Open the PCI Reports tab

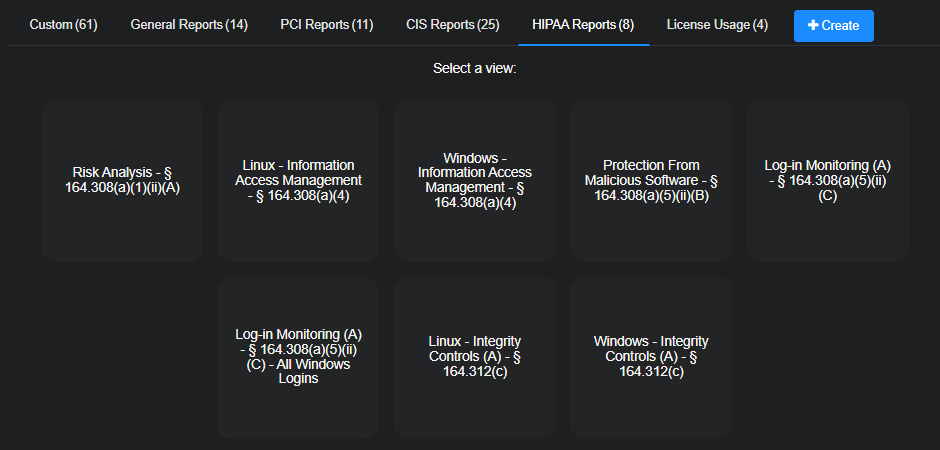[x=327, y=24]
